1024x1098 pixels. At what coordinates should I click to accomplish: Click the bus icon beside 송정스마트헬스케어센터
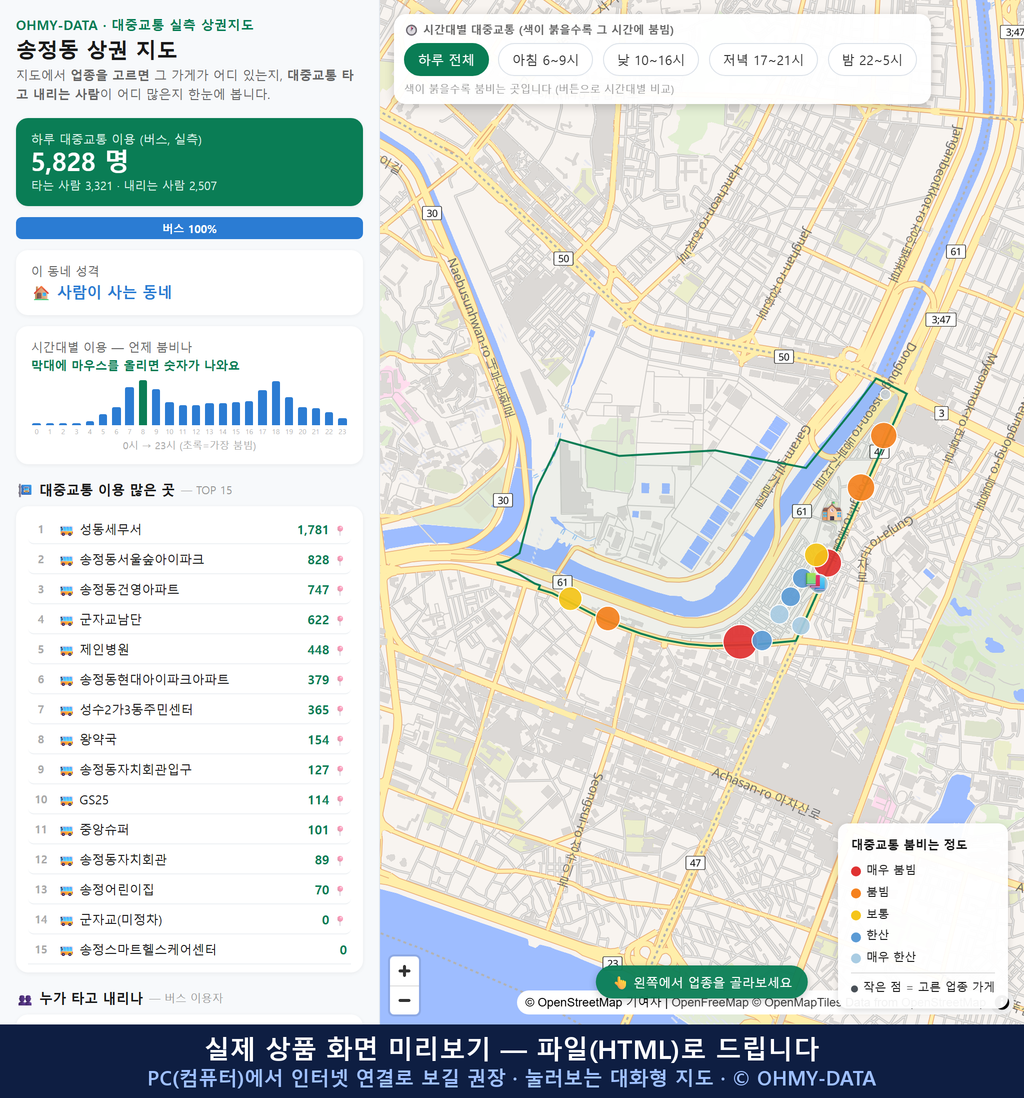click(x=66, y=950)
